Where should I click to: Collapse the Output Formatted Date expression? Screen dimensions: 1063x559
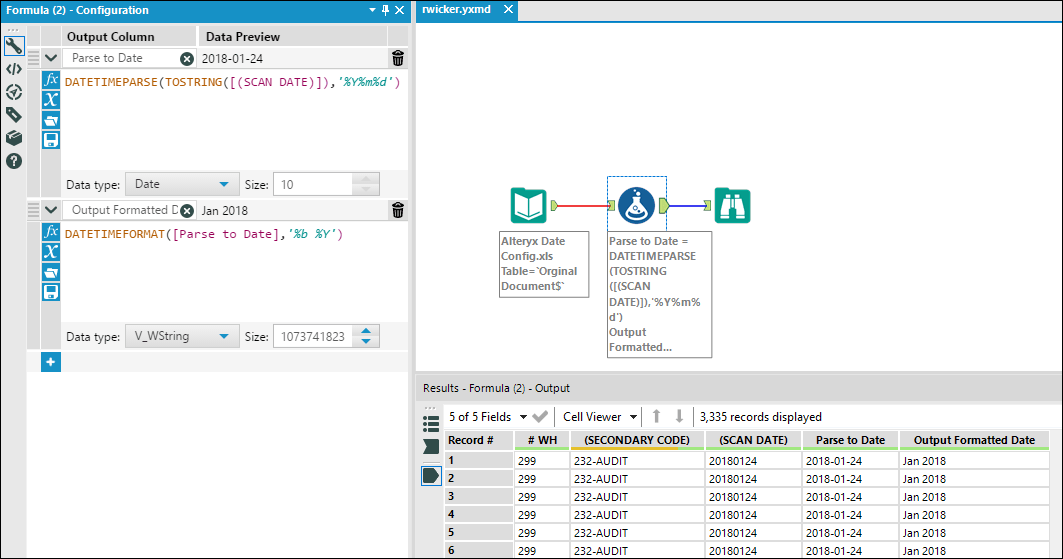[51, 210]
